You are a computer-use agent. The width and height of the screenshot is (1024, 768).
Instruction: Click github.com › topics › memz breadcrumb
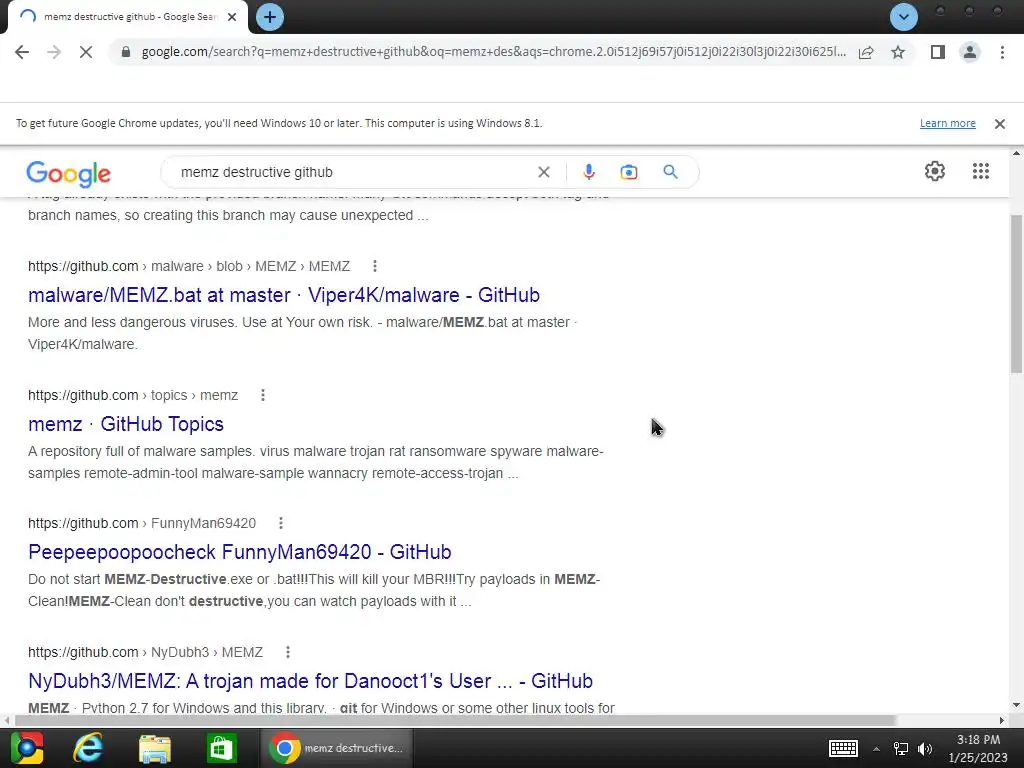pyautogui.click(x=133, y=396)
